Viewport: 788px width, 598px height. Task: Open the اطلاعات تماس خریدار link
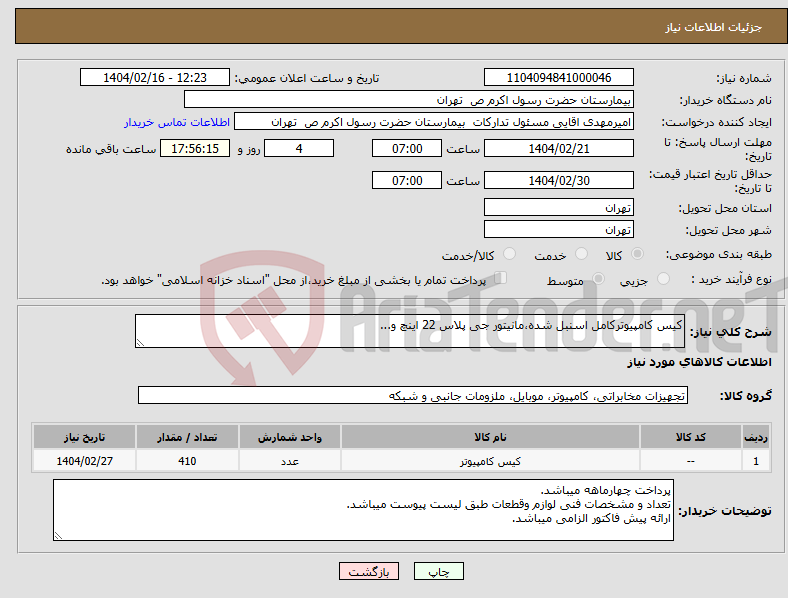point(177,122)
